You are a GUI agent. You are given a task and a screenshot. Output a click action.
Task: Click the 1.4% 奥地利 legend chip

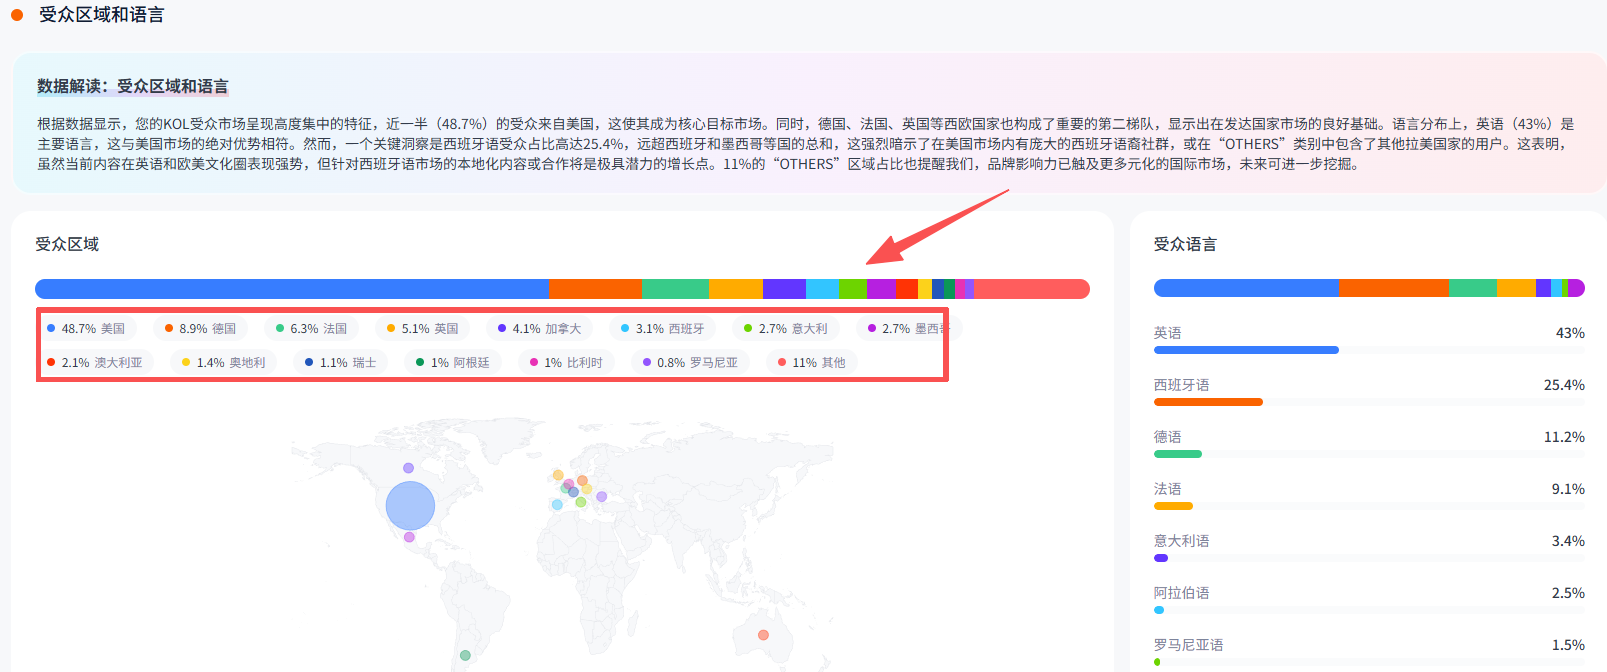coord(224,362)
